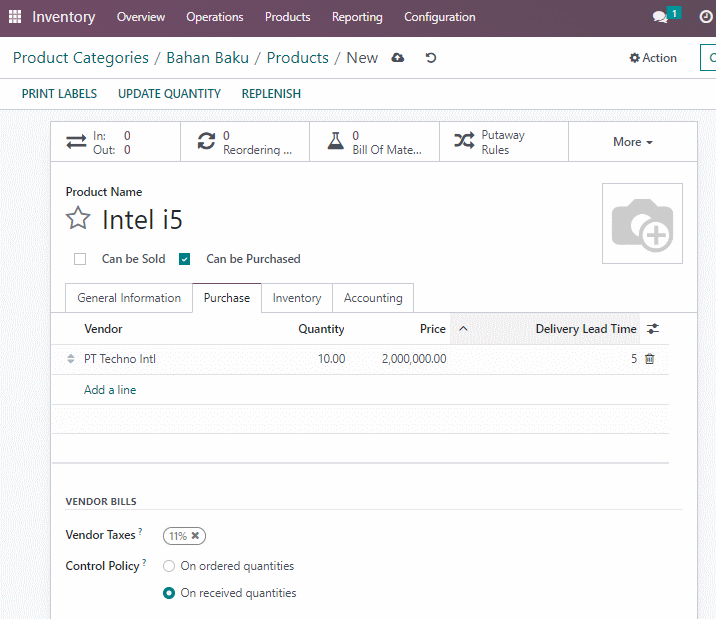Open the activities clock icon
Image resolution: width=716 pixels, height=619 pixels.
(x=706, y=17)
